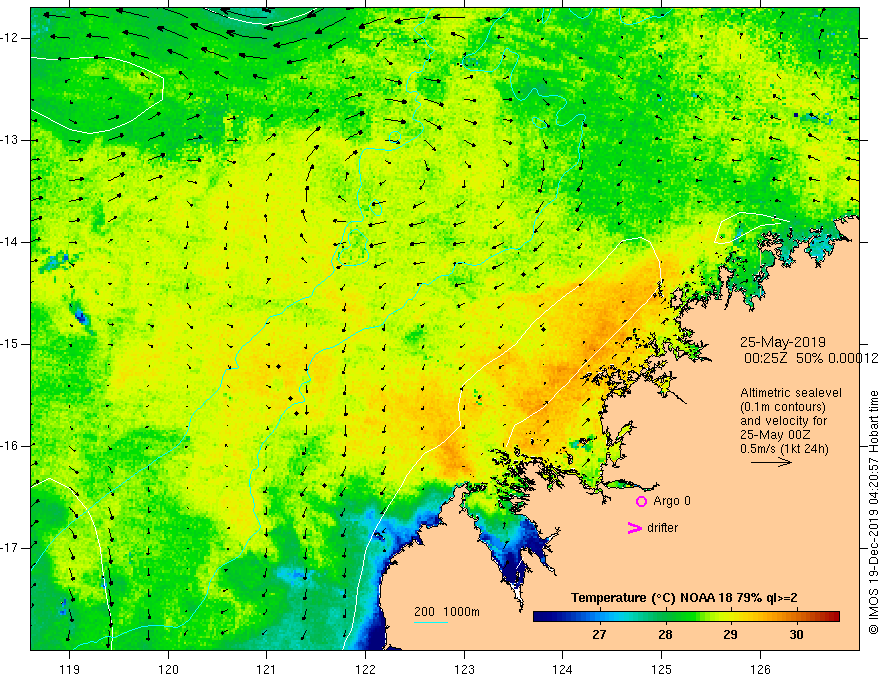The height and width of the screenshot is (680, 880).
Task: Click the 'Argo 0' legend label
Action: point(672,501)
